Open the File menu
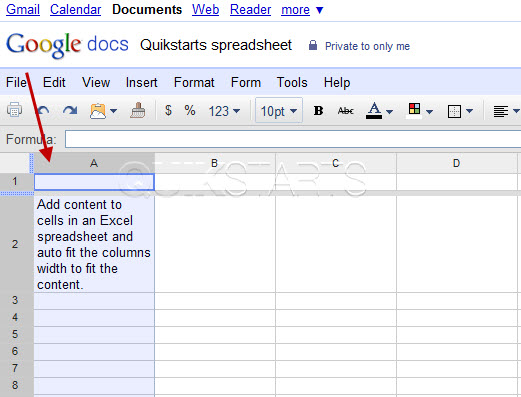 [x=16, y=82]
